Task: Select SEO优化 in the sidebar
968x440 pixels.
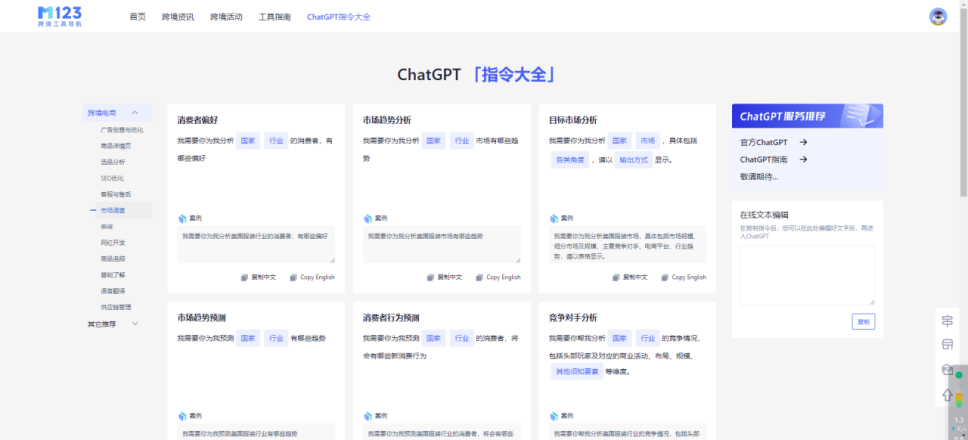Action: [112, 178]
